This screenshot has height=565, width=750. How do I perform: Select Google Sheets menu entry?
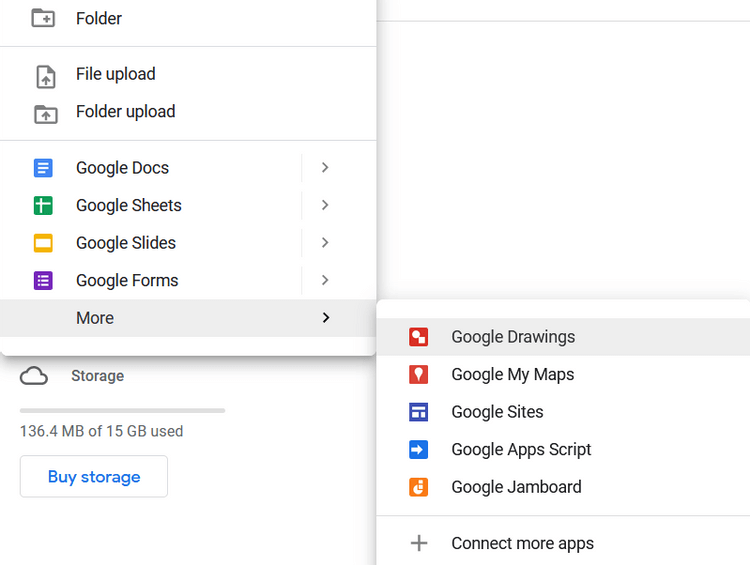188,205
